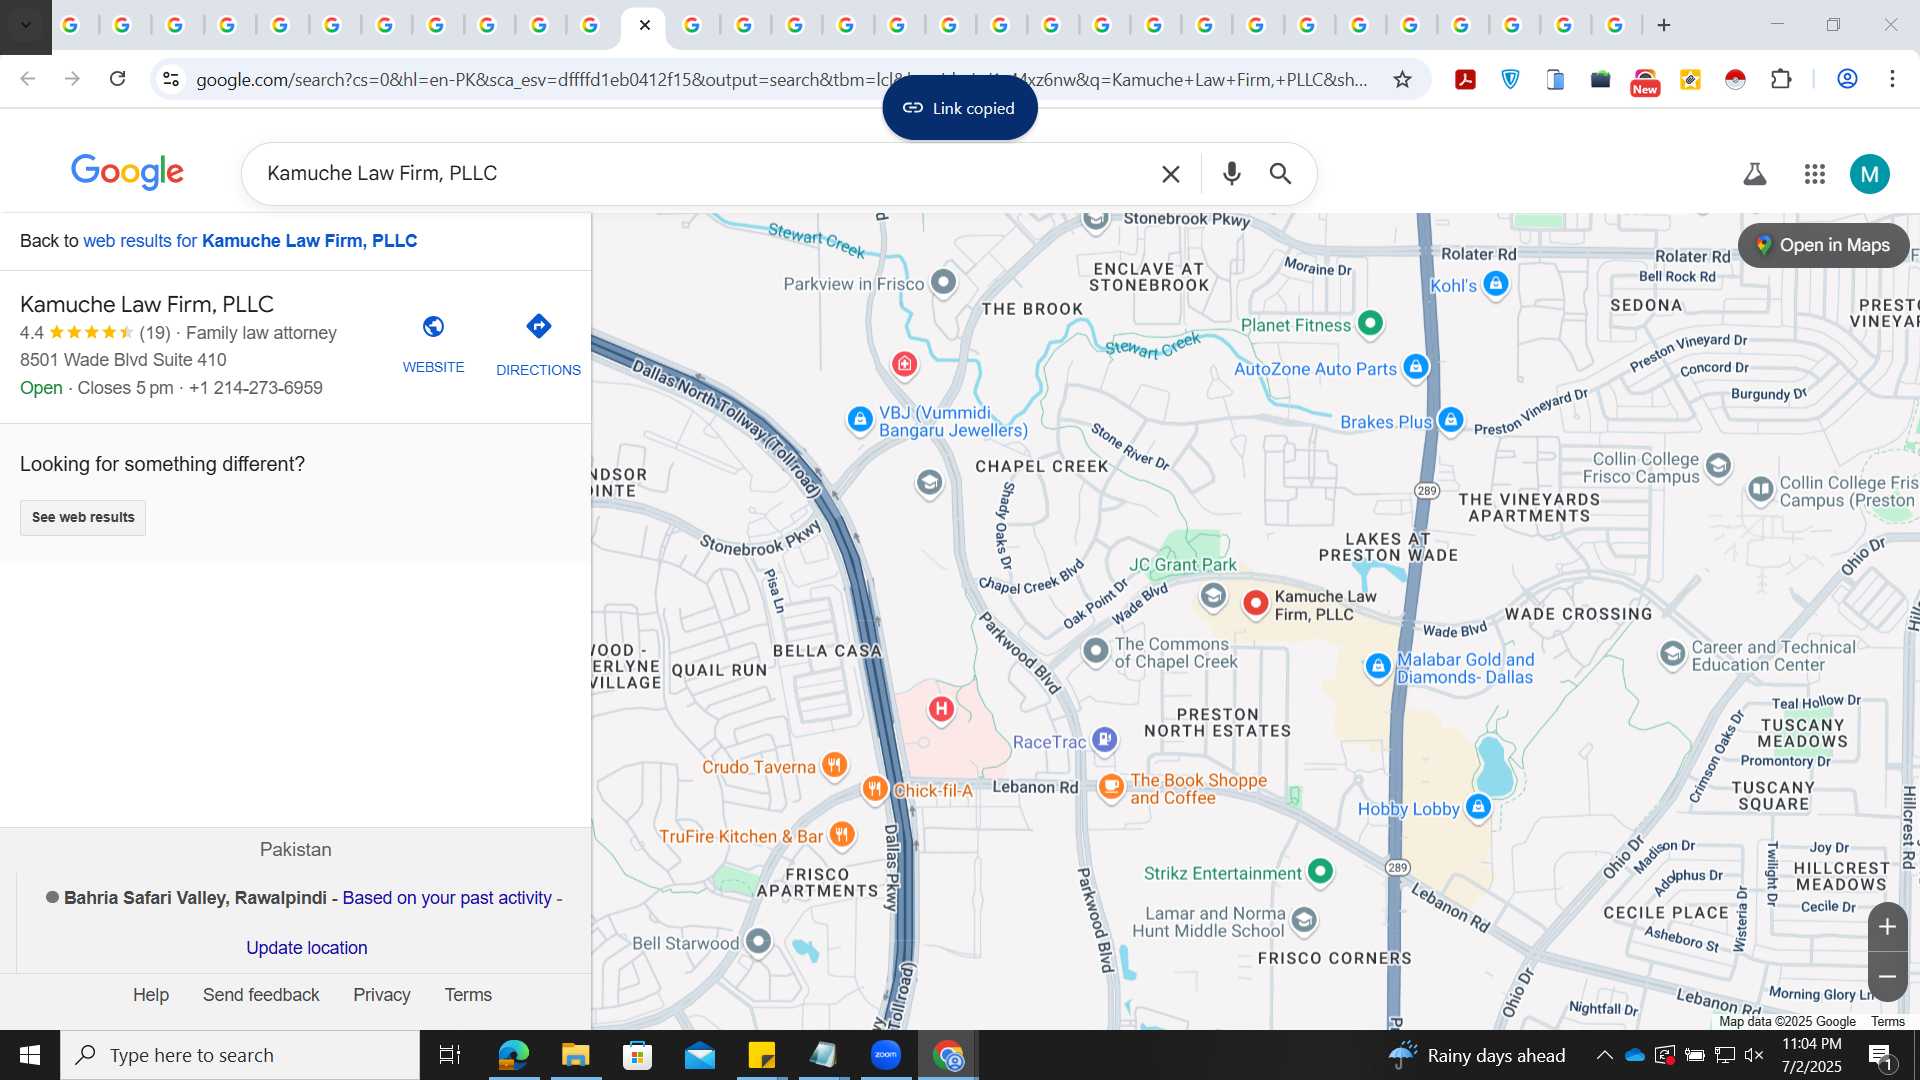Click Update location link
Image resolution: width=1920 pixels, height=1080 pixels.
[x=306, y=947]
